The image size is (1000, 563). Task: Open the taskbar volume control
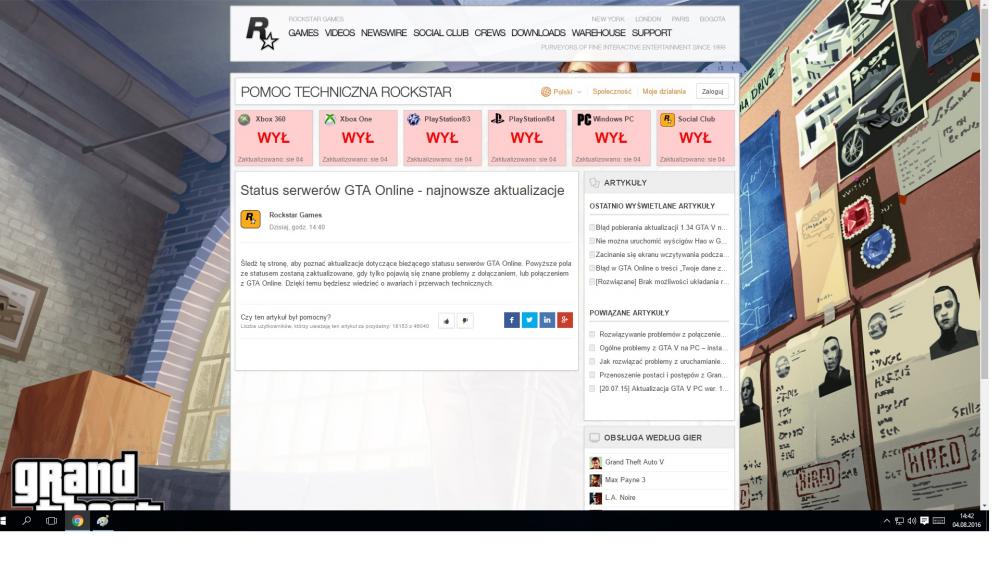tap(912, 521)
